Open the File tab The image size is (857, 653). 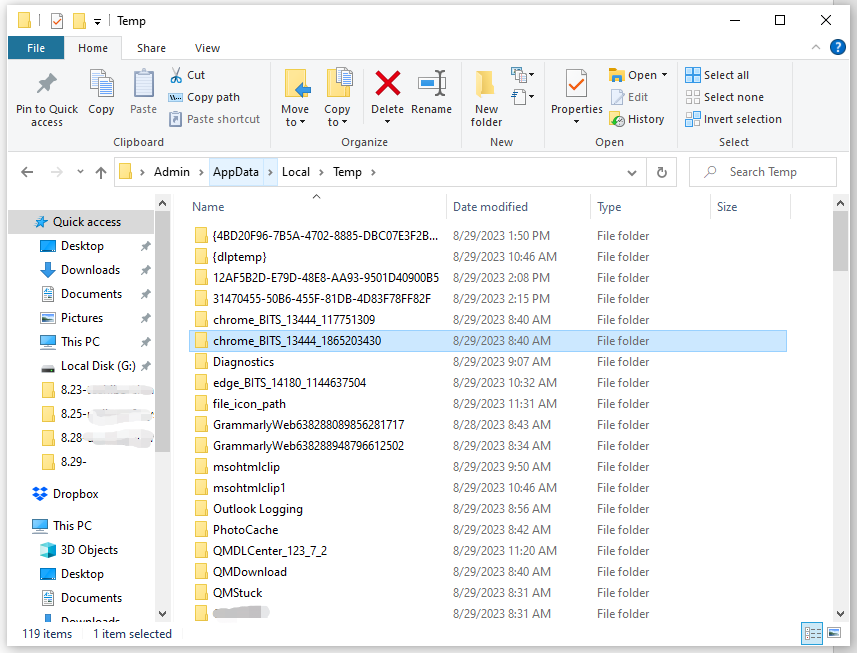[36, 48]
